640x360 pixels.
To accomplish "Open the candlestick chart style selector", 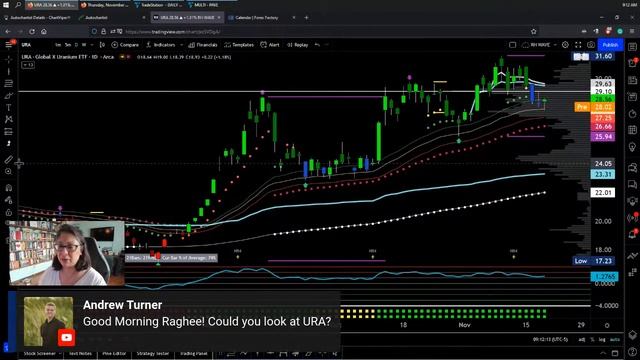I will pos(102,45).
